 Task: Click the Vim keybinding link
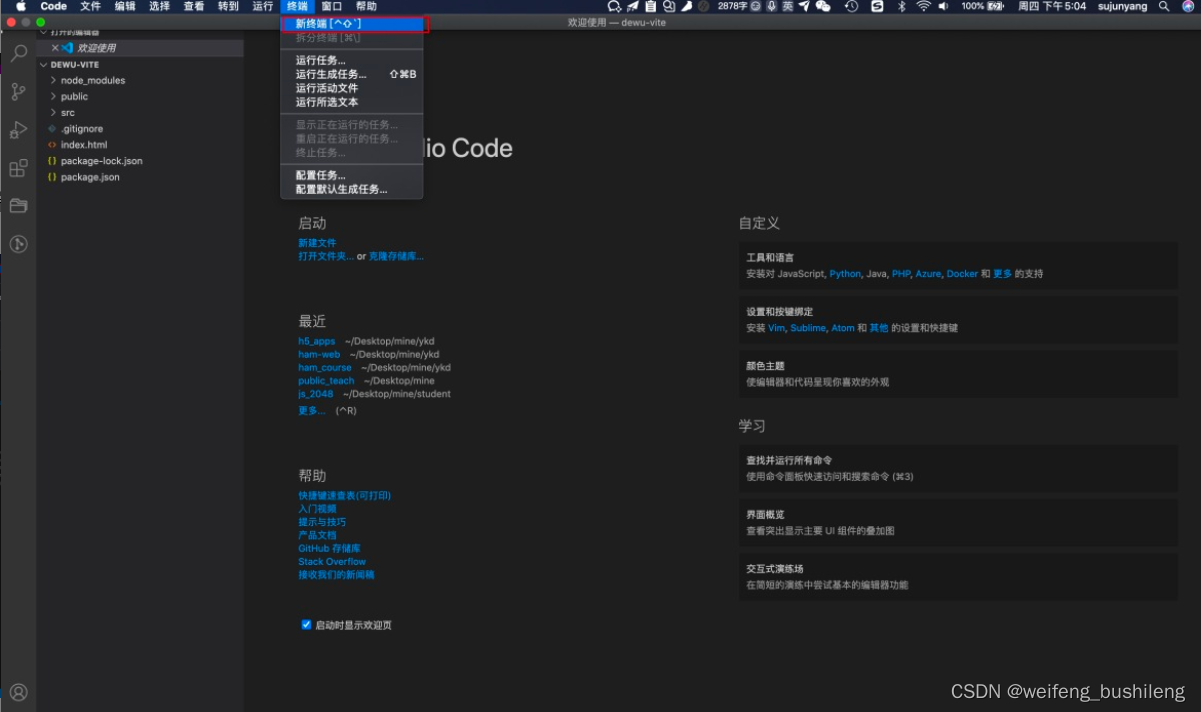click(776, 328)
